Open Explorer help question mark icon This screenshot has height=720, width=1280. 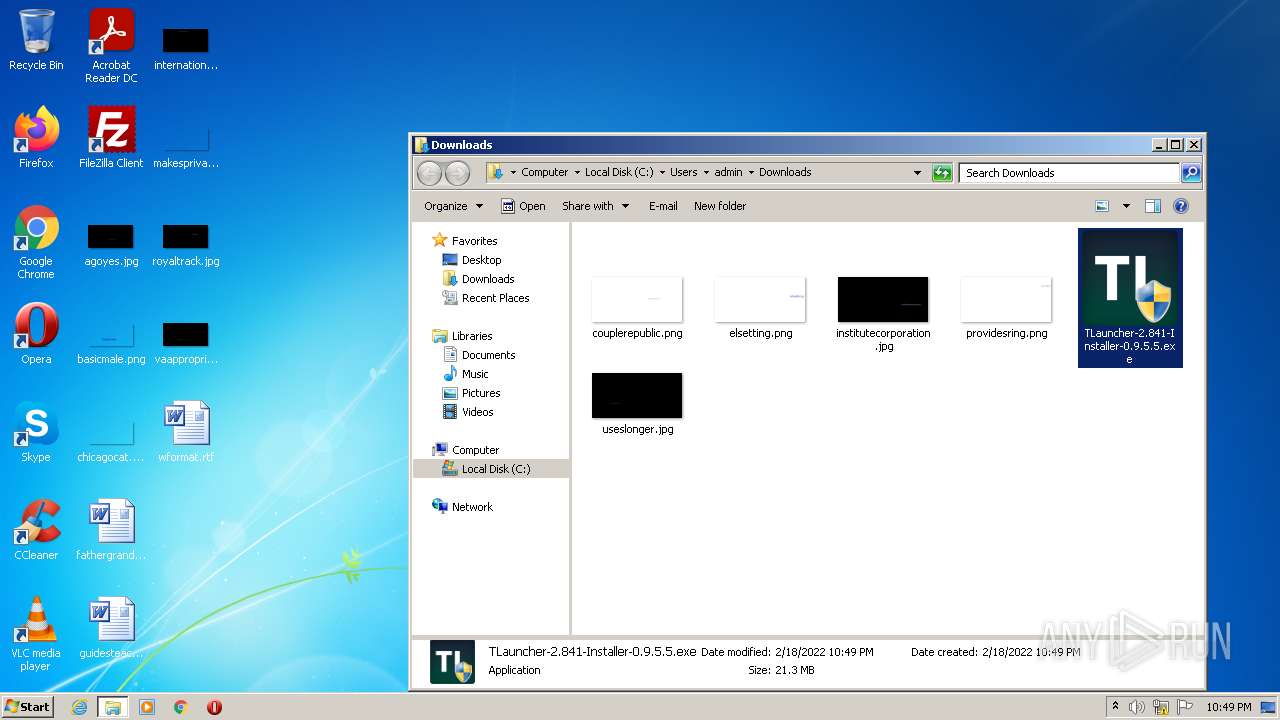pos(1181,206)
